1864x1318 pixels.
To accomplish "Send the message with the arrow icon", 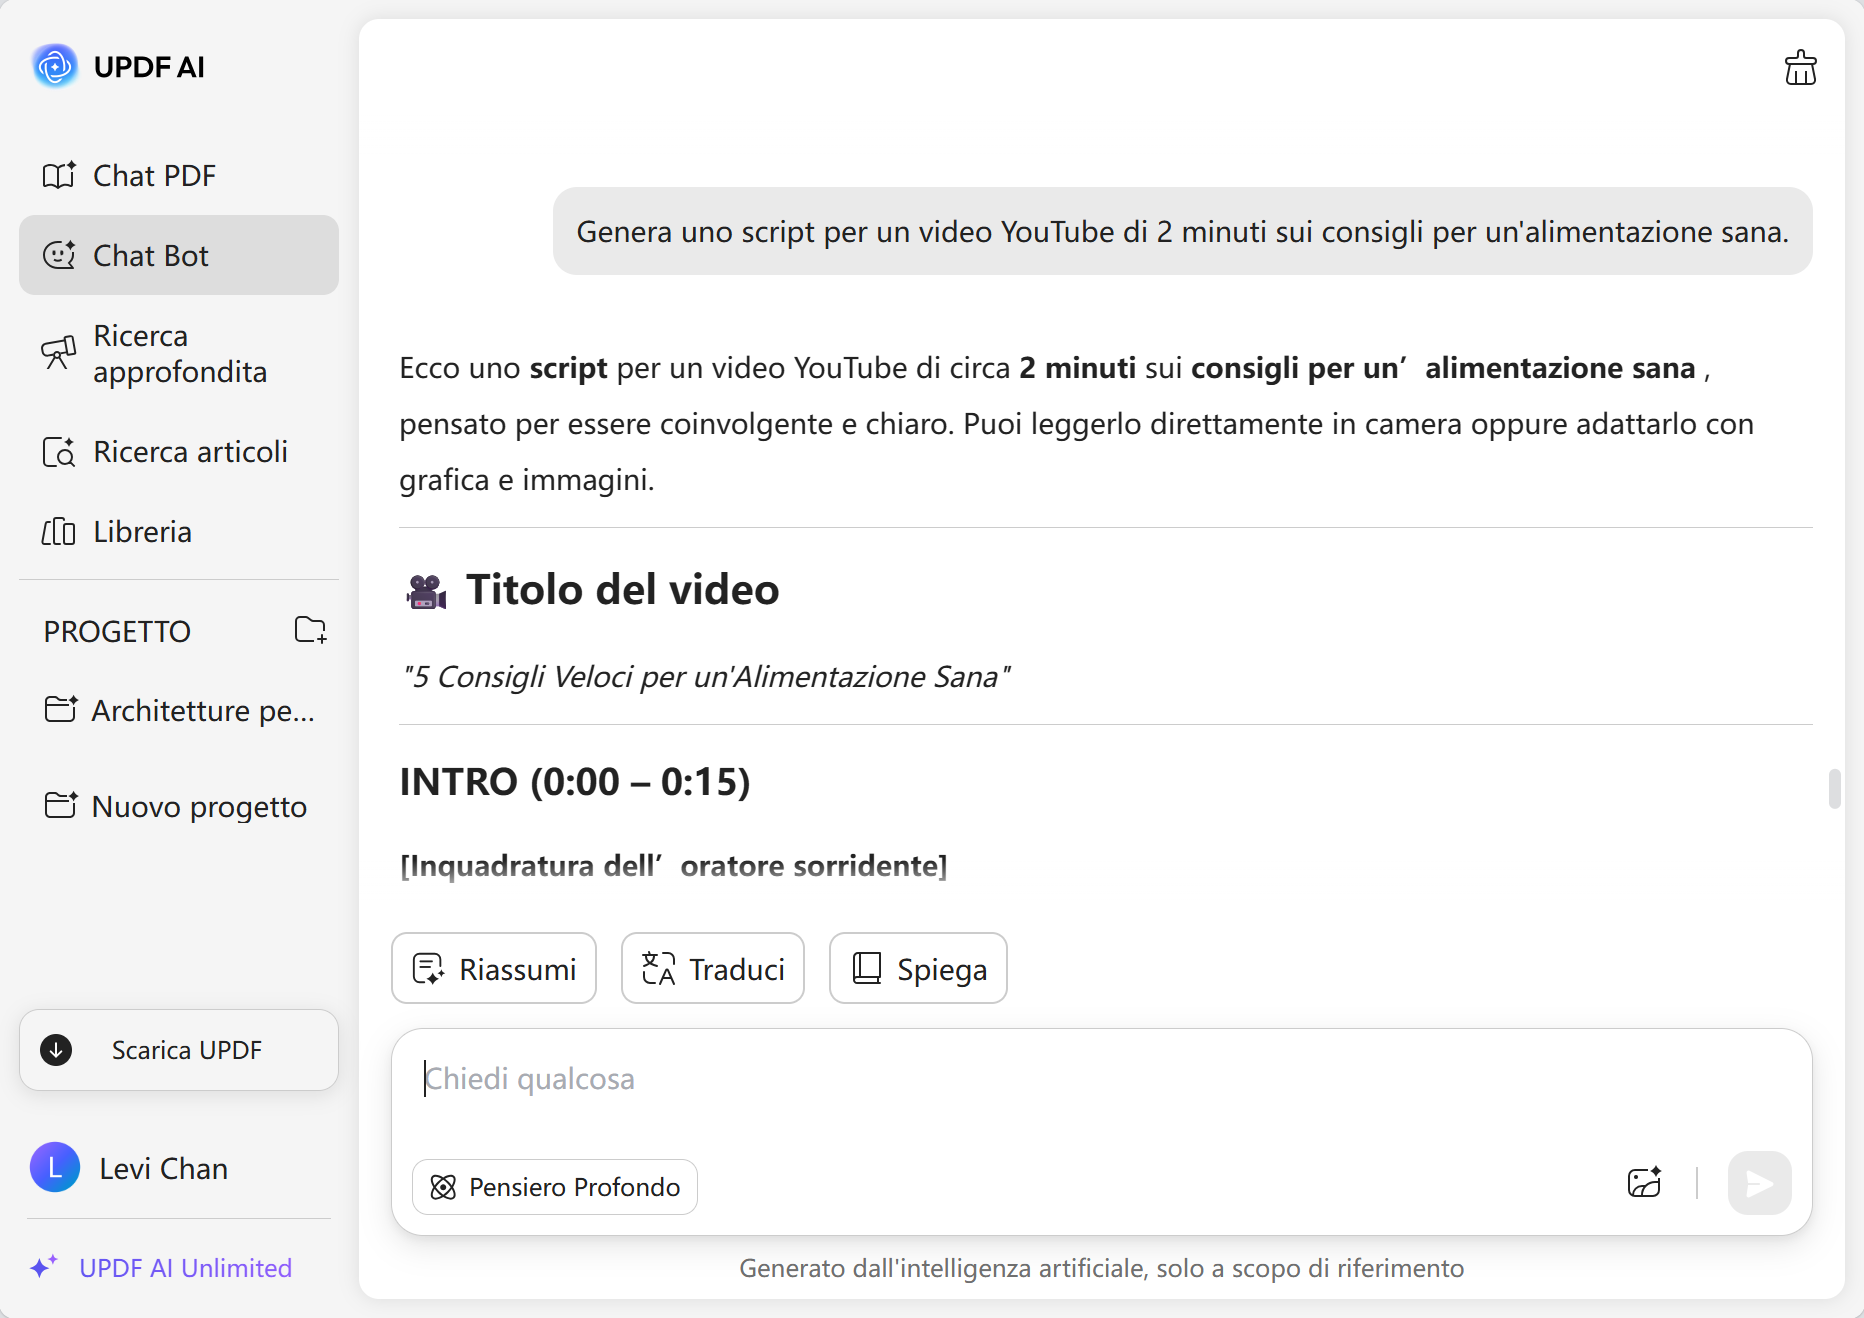I will tap(1759, 1184).
